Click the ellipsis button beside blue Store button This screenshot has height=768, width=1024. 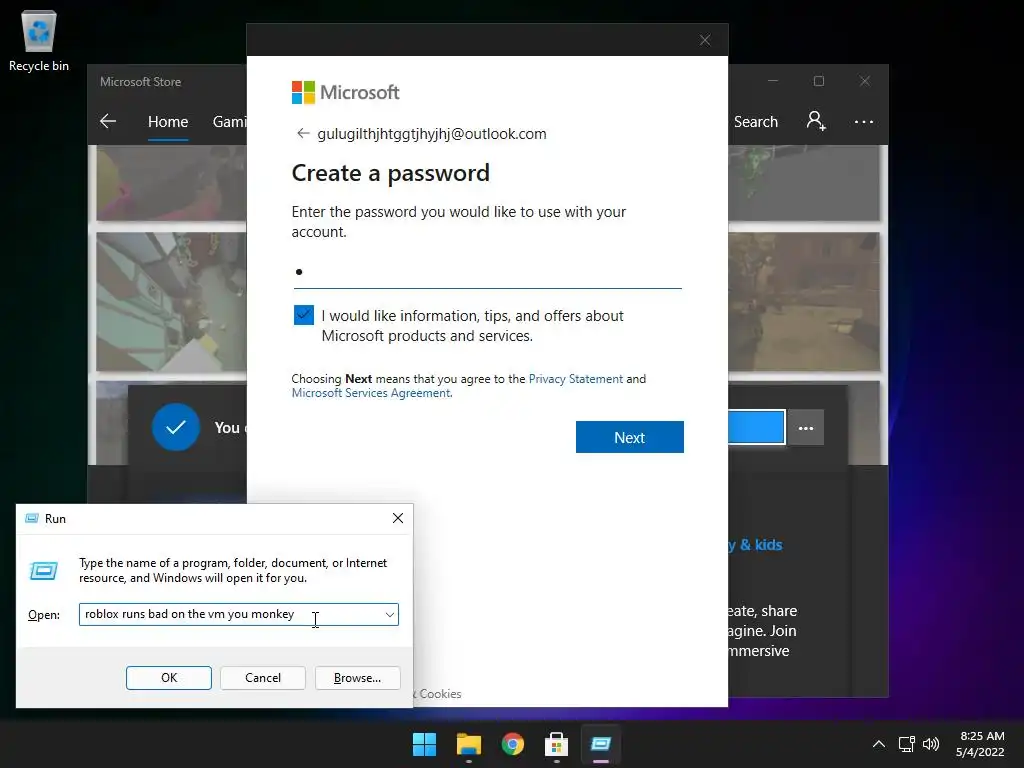pyautogui.click(x=806, y=428)
